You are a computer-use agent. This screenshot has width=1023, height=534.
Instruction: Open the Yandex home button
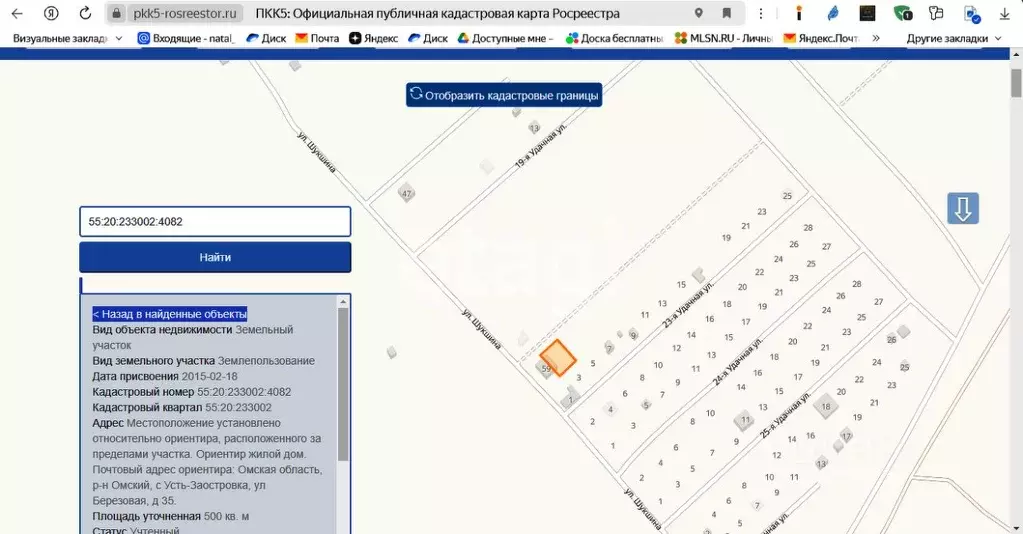pos(50,14)
